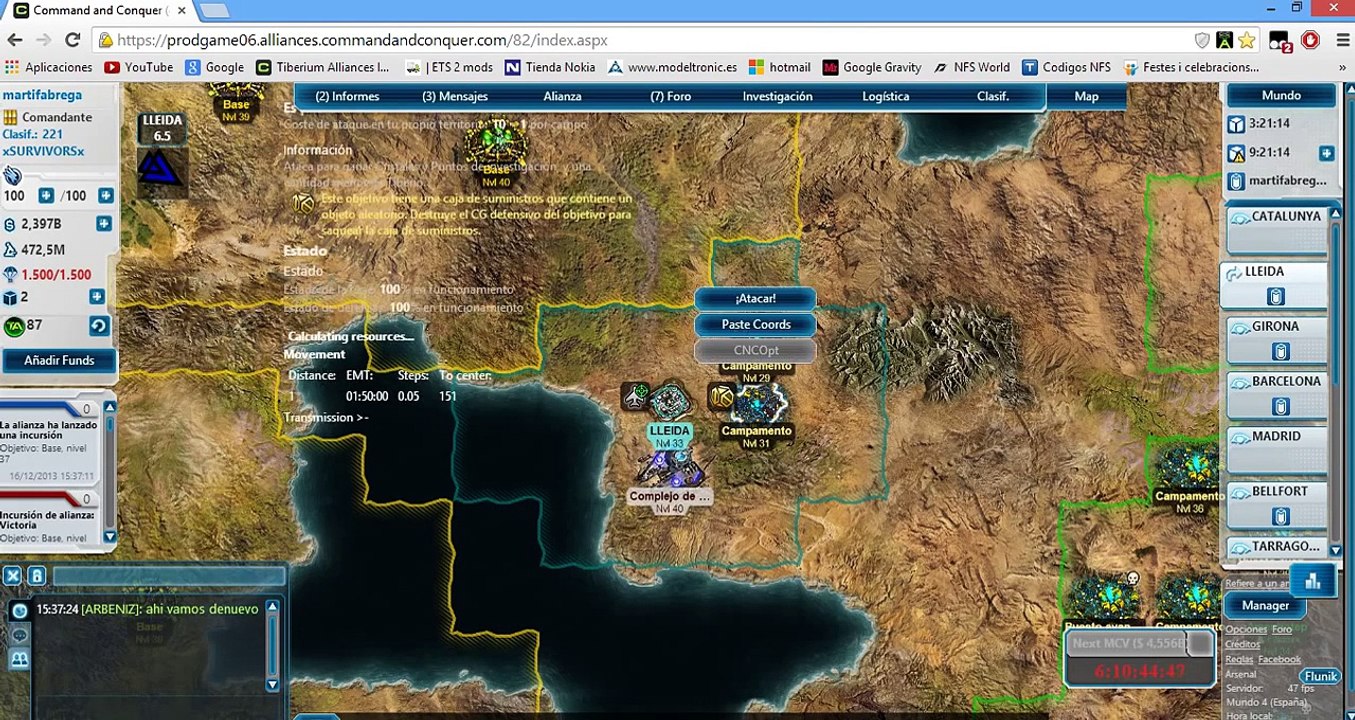This screenshot has height=720, width=1355.
Task: Click the Foro link under Manager
Action: point(1282,630)
